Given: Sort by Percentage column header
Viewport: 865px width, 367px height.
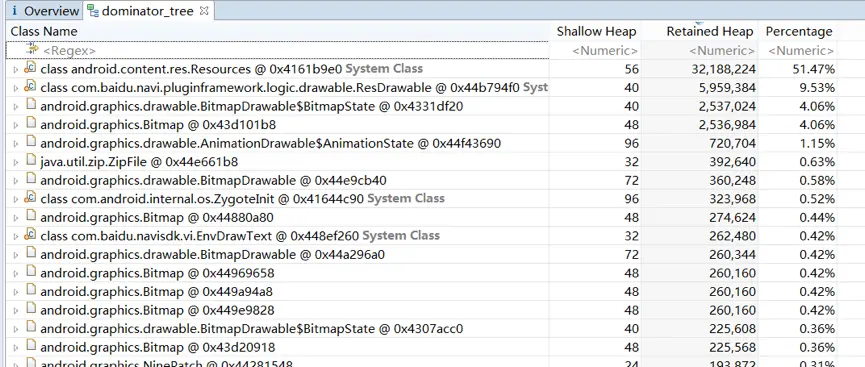Looking at the screenshot, I should 799,31.
